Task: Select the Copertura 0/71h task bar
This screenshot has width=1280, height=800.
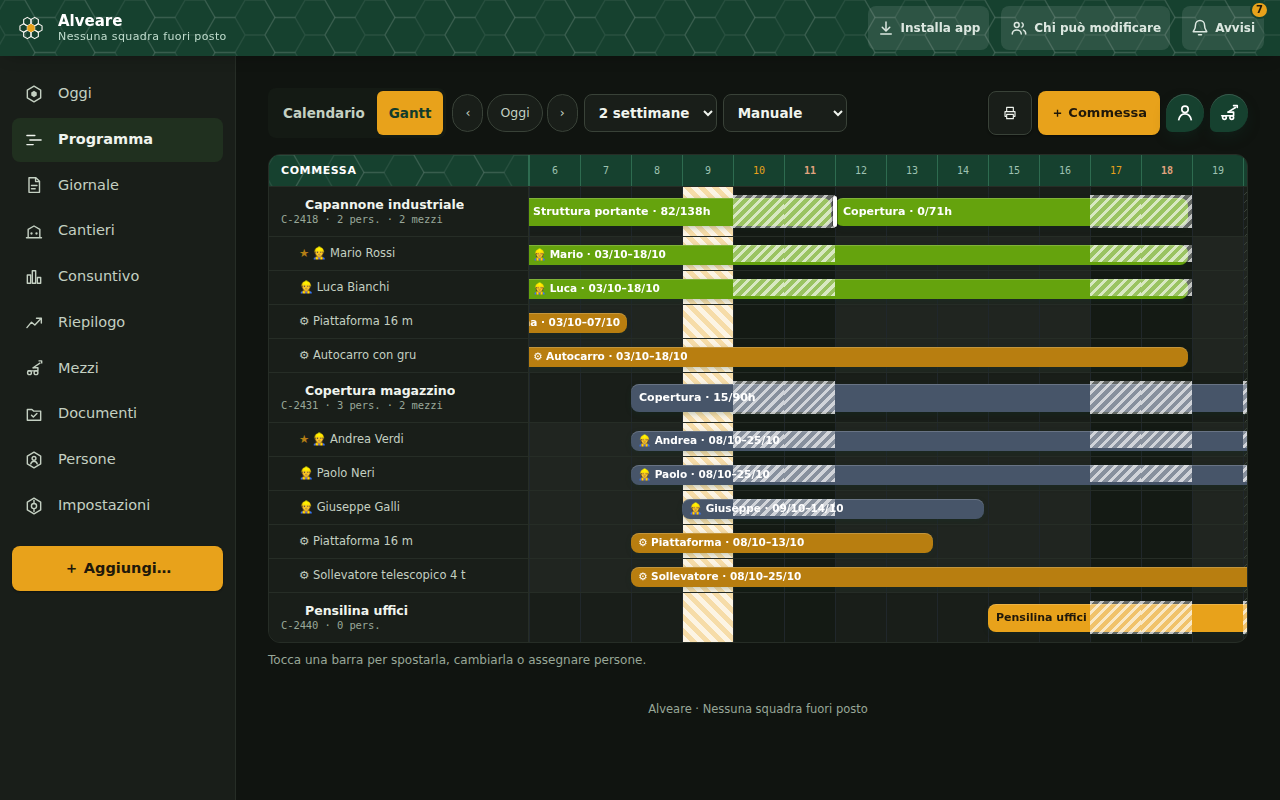Action: pos(1013,212)
